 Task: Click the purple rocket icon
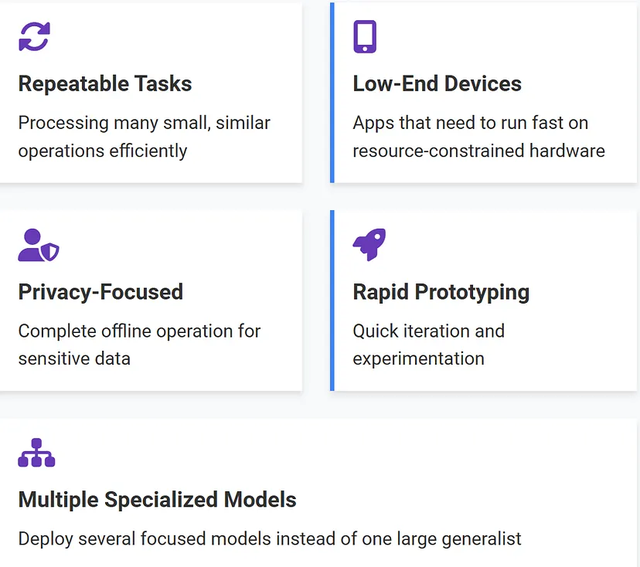(369, 244)
